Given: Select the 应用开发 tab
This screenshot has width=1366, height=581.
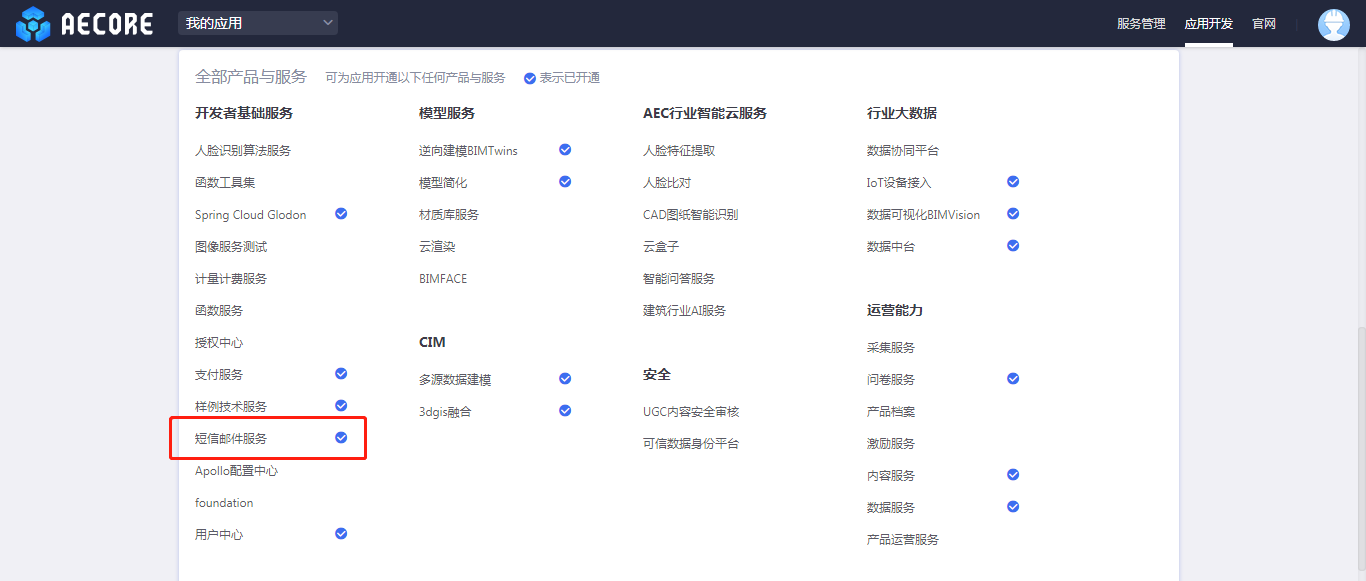Looking at the screenshot, I should coord(1208,24).
